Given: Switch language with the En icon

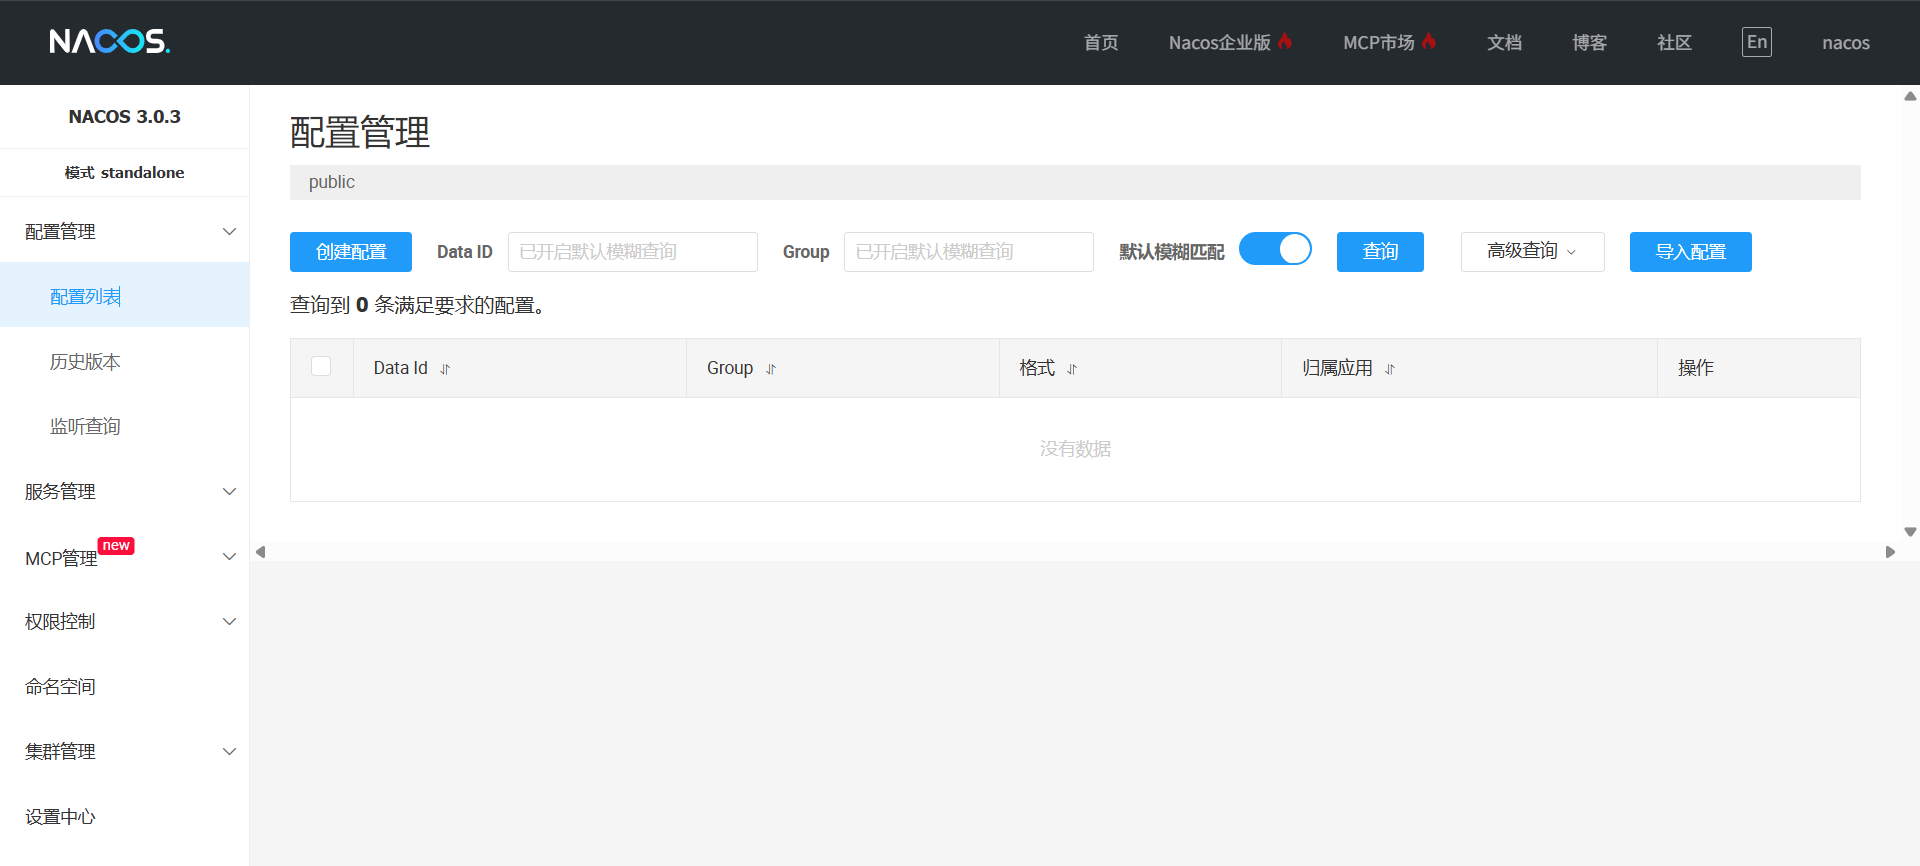Looking at the screenshot, I should (1757, 42).
